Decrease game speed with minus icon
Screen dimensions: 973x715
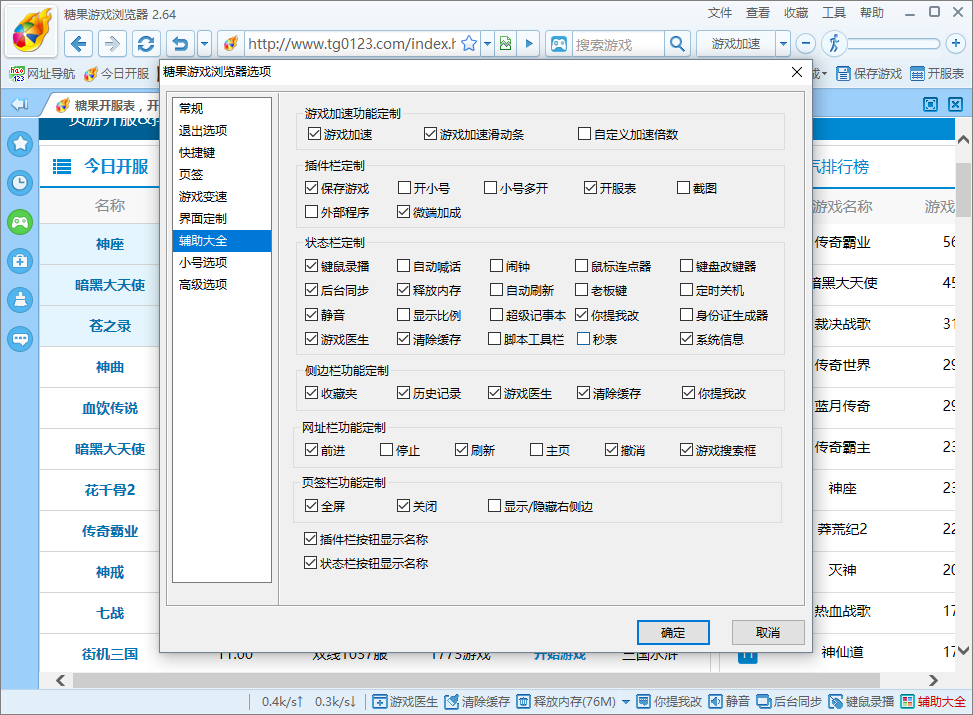coord(805,43)
